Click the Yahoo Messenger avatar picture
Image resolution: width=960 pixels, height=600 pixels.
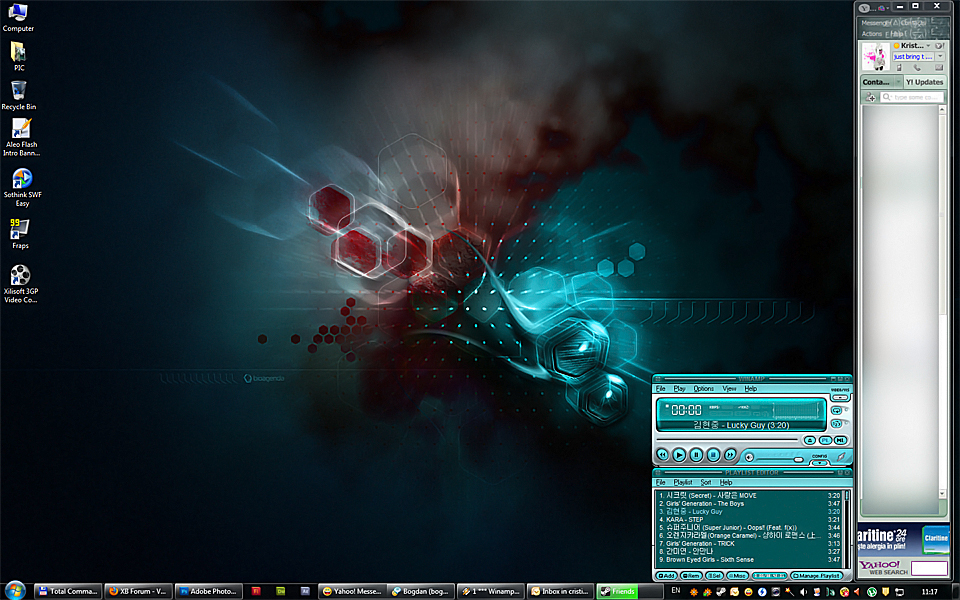[876, 57]
